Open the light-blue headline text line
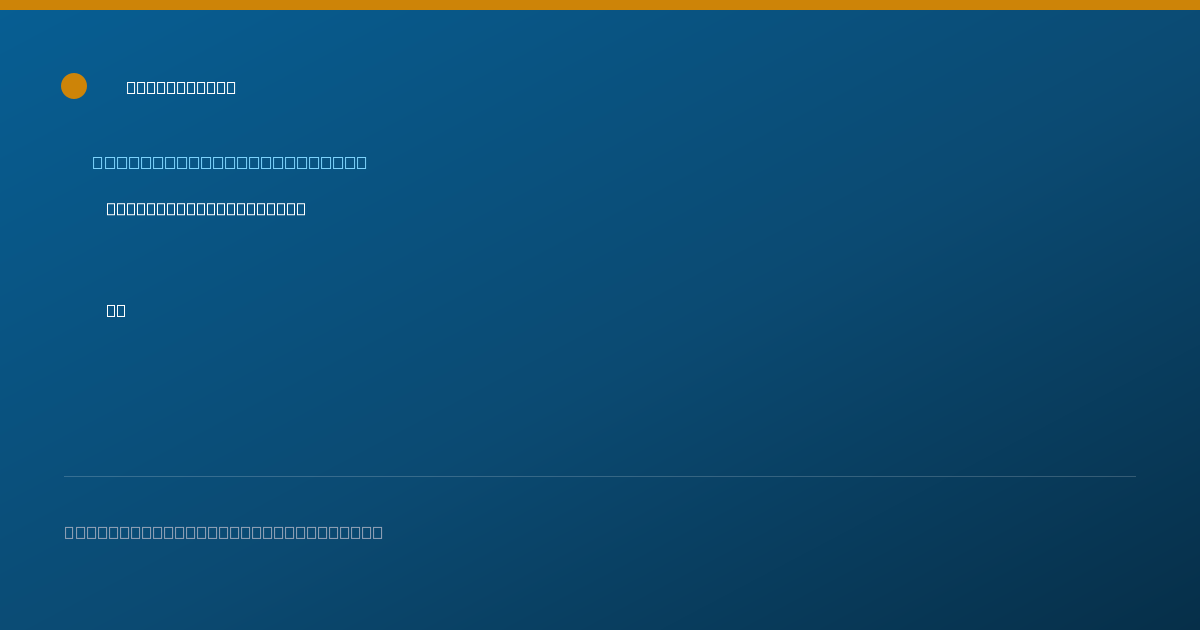Image resolution: width=1200 pixels, height=630 pixels. (x=230, y=162)
